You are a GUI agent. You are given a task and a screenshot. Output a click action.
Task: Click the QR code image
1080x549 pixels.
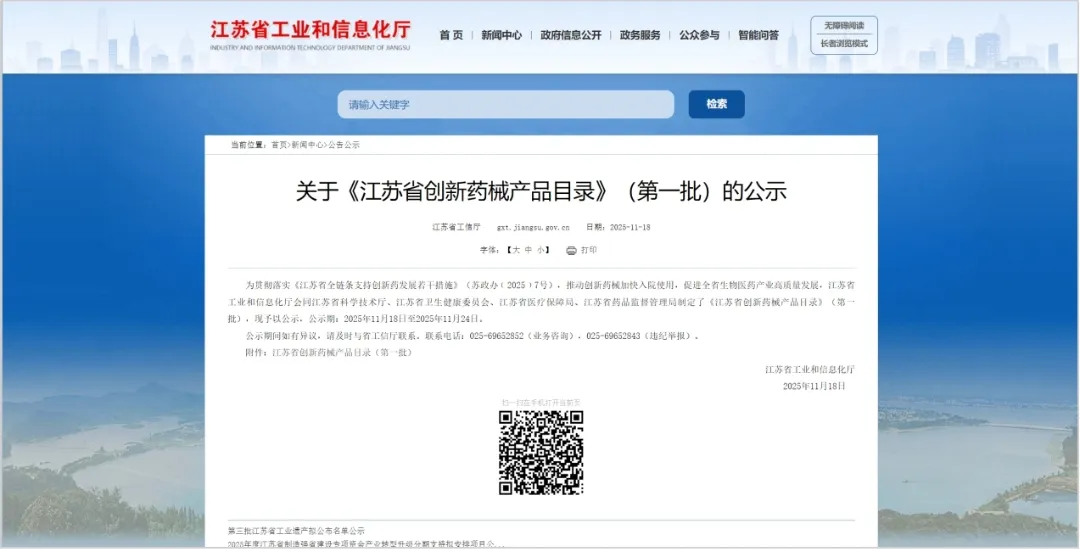(541, 453)
